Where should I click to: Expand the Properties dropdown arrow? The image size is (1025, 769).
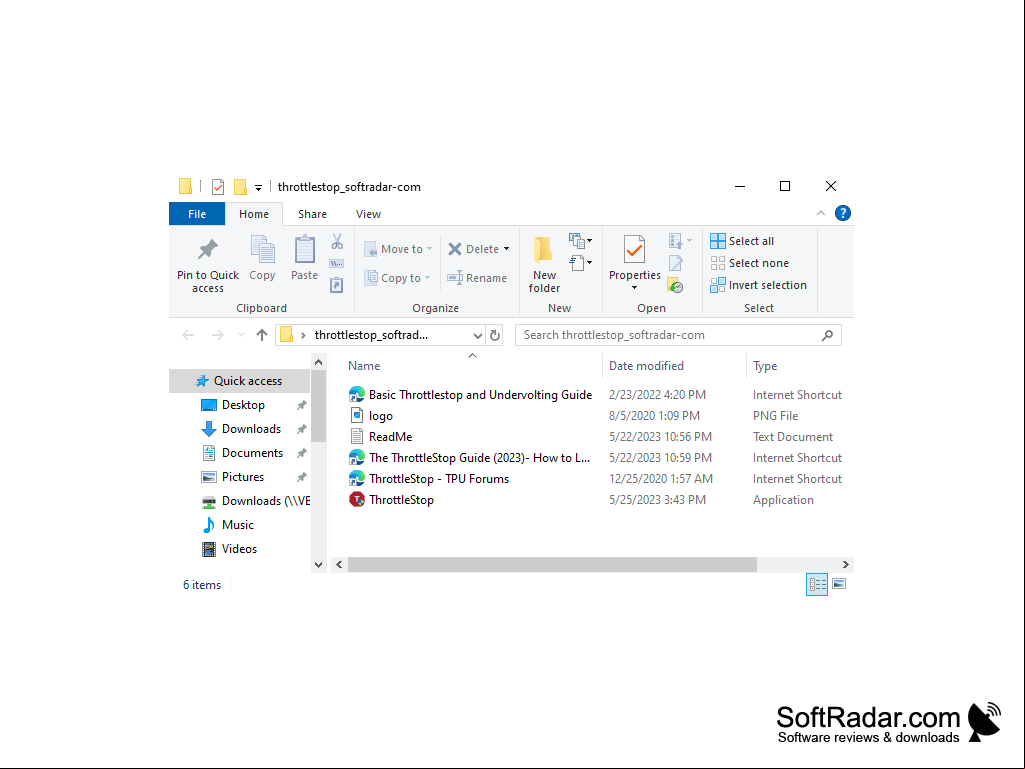634,288
